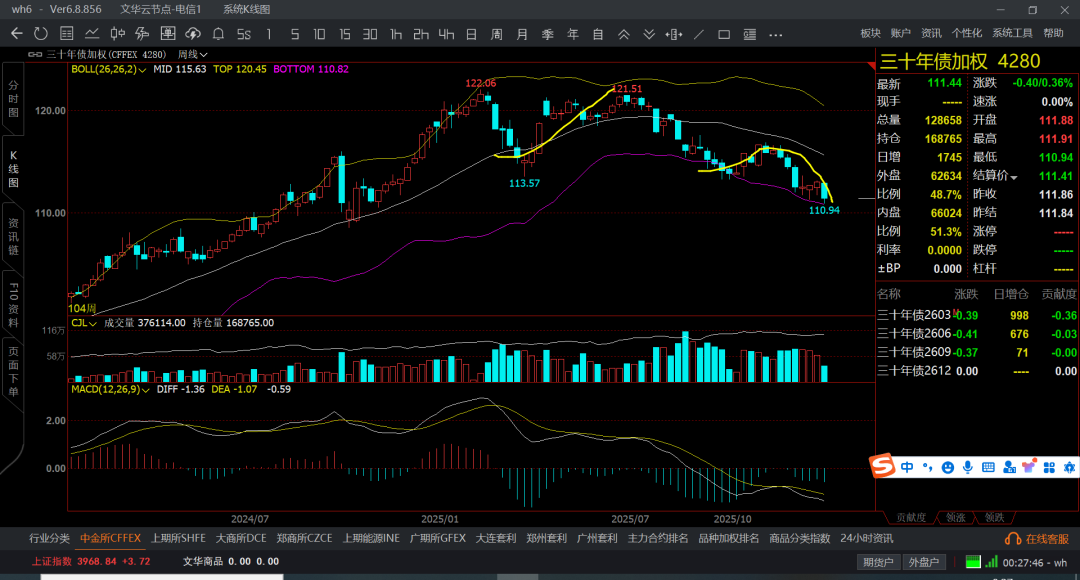Expand the 周线 period dropdown
This screenshot has width=1080, height=580.
click(x=204, y=54)
